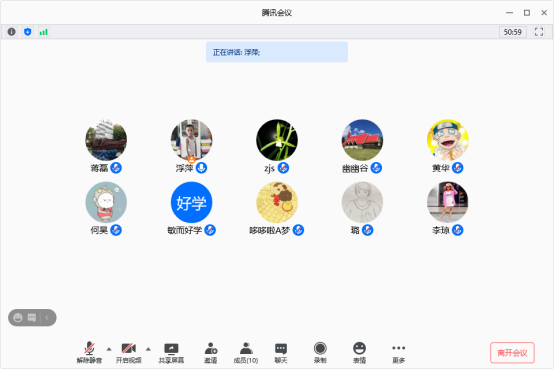This screenshot has width=554, height=370.
Task: Select 浮萍's avatar
Action: click(191, 140)
